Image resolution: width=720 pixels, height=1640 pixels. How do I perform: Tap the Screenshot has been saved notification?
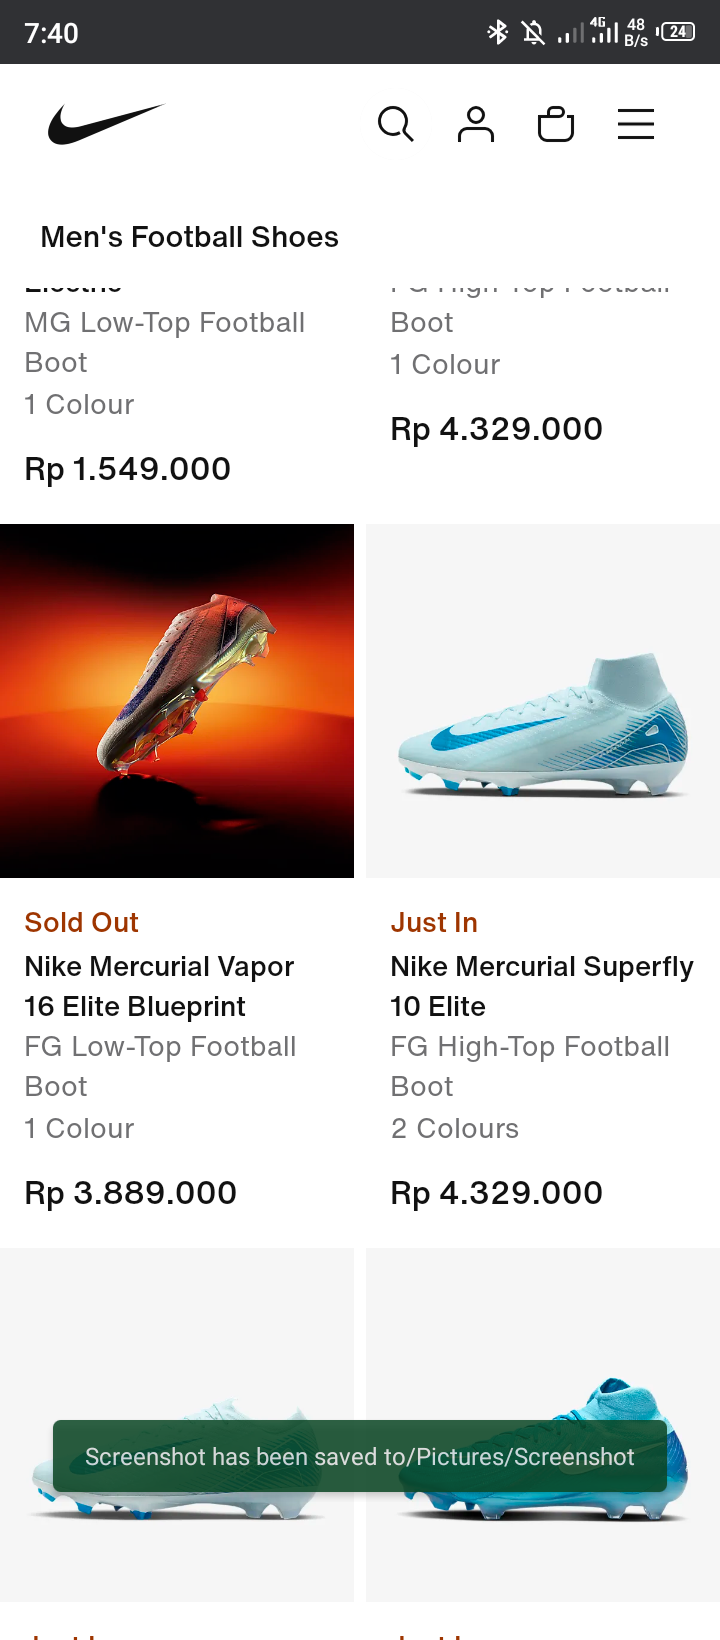point(360,1456)
